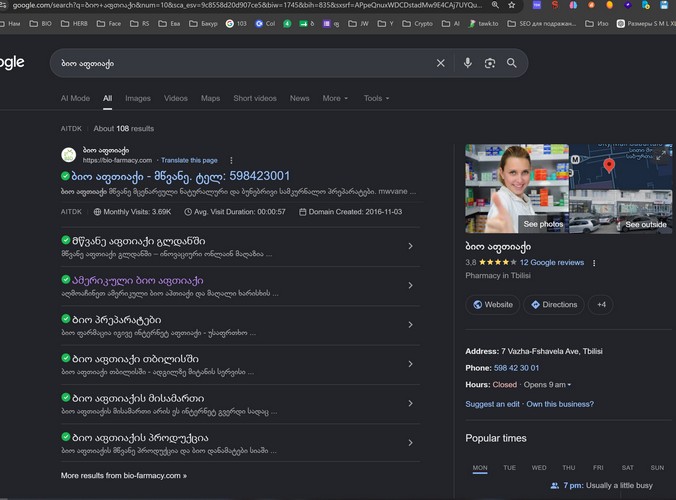The image size is (676, 500).
Task: Click the Directions button
Action: 554,305
